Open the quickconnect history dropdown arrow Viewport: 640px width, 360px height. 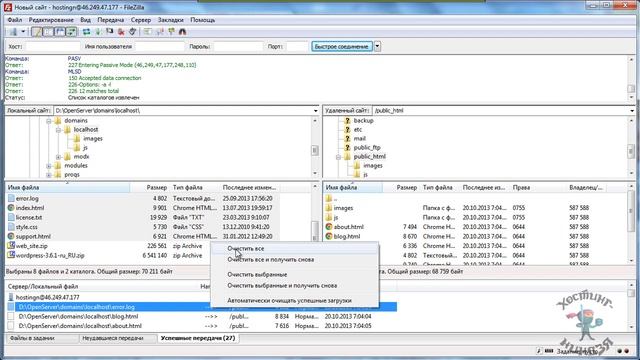click(378, 47)
